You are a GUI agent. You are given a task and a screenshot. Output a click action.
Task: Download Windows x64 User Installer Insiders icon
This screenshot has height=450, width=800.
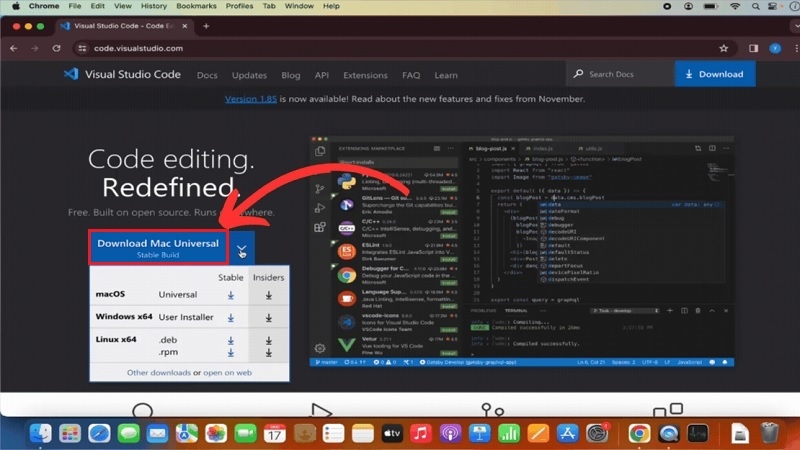coord(268,318)
